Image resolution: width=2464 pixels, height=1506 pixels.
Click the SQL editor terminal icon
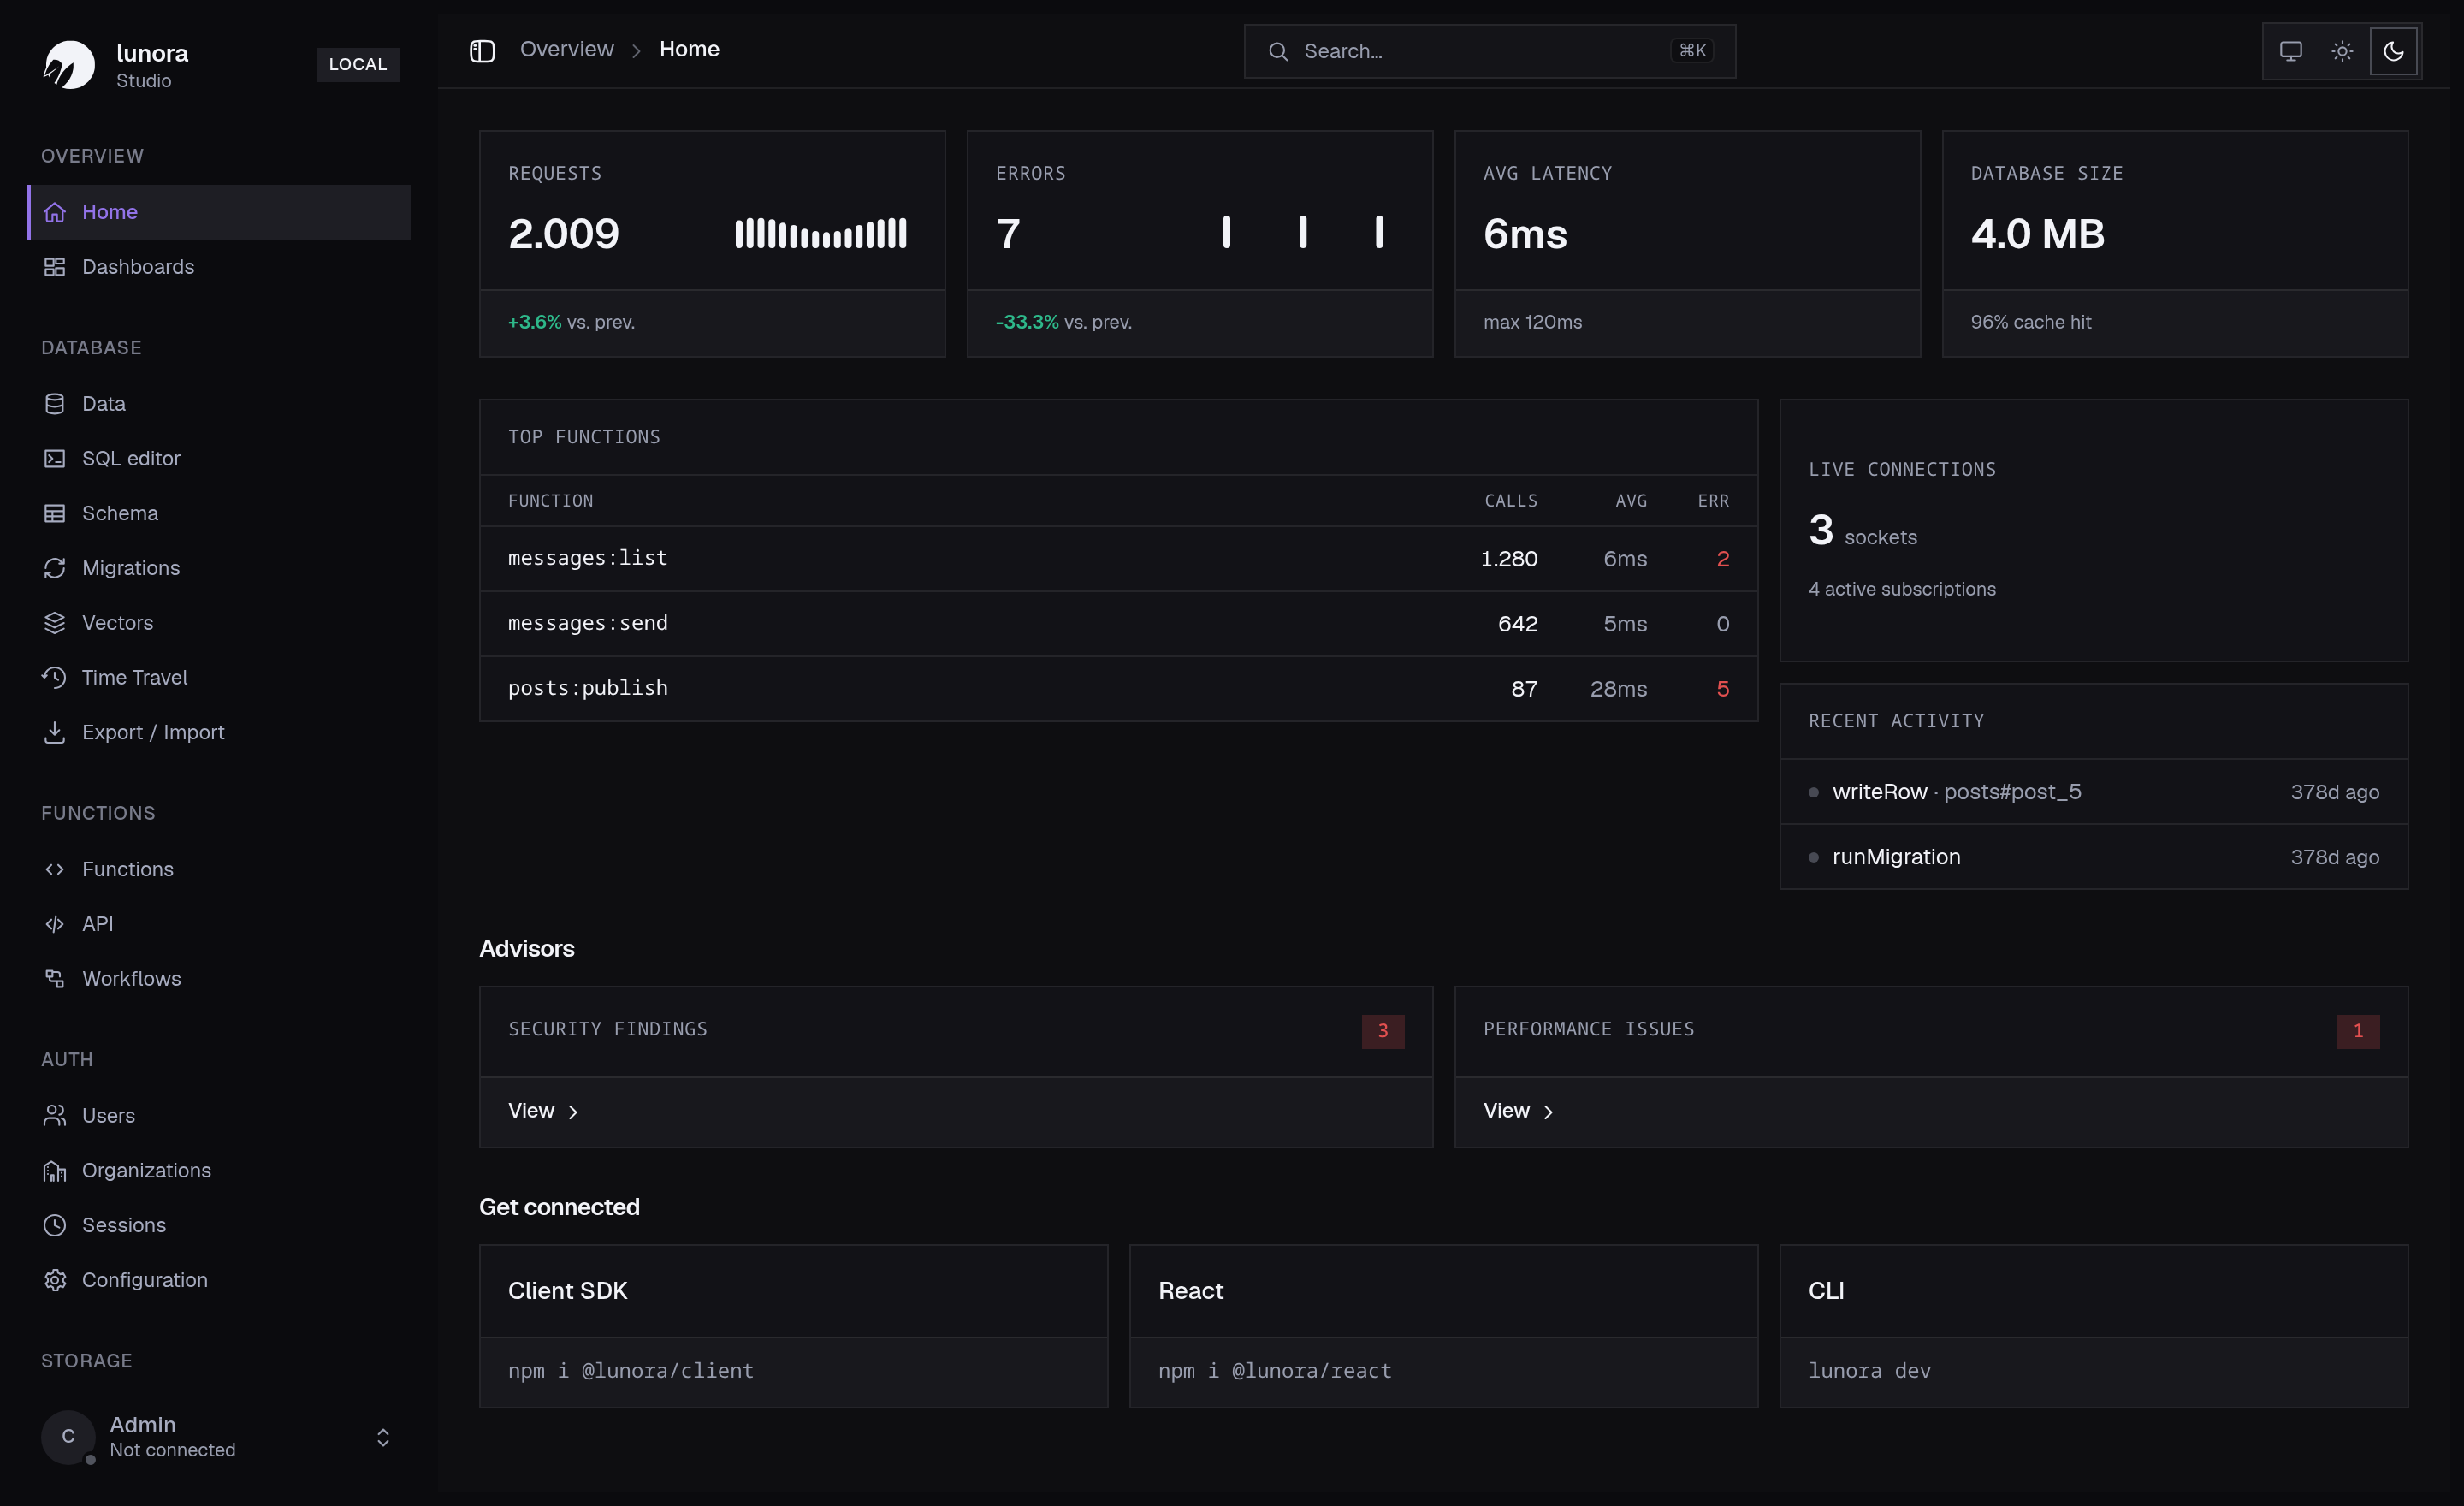tap(55, 458)
